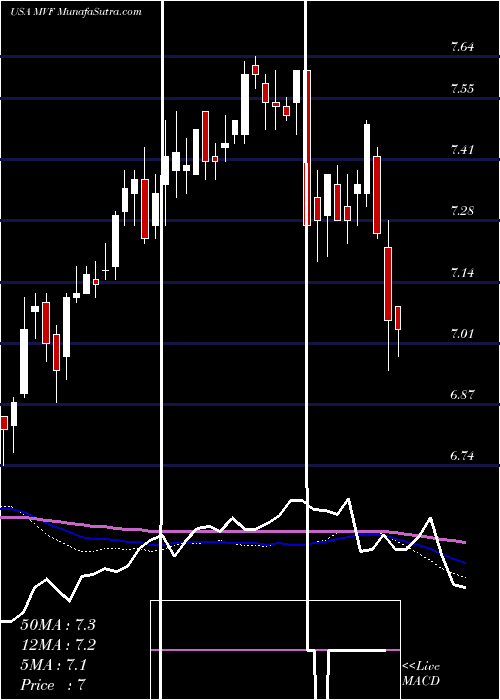The width and height of the screenshot is (500, 700).
Task: Click the USA MVF MunafaSutra.com title text
Action: pos(75,12)
